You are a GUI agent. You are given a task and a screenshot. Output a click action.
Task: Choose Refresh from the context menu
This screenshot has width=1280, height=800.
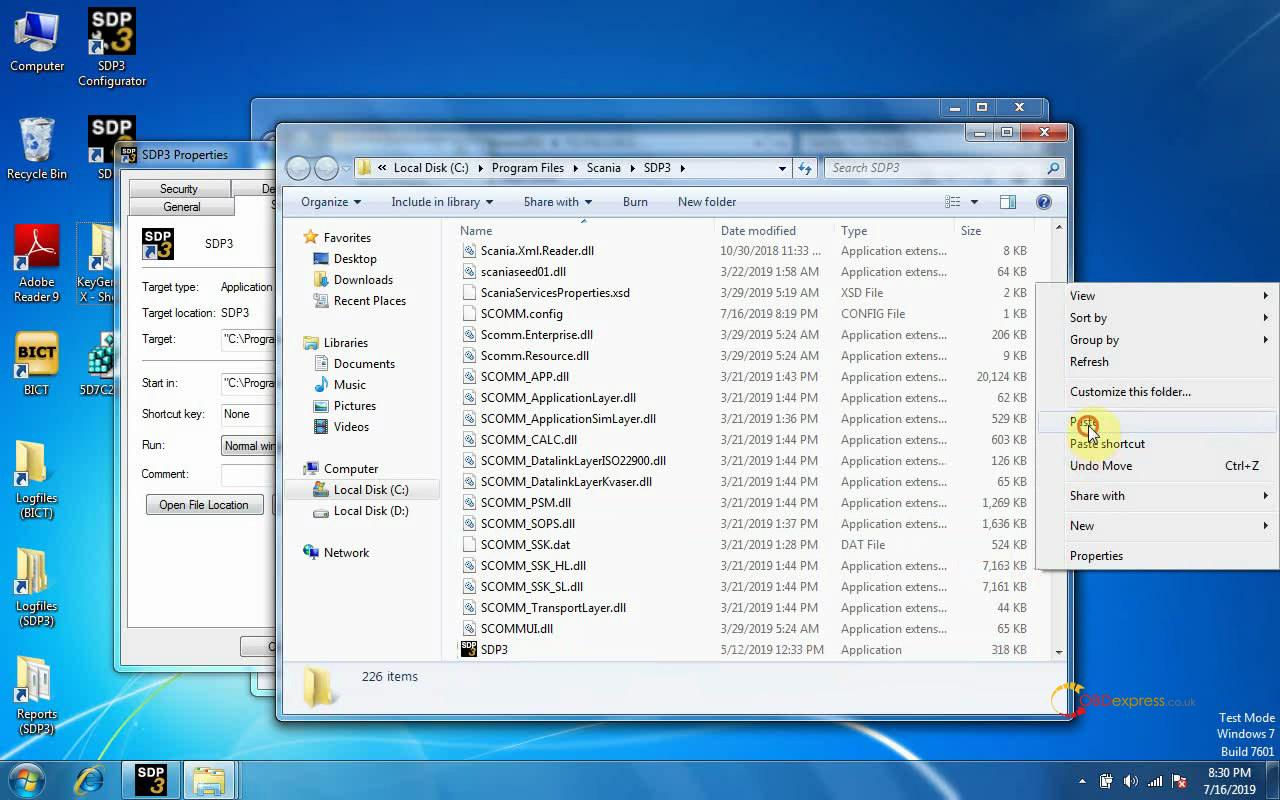click(1158, 362)
